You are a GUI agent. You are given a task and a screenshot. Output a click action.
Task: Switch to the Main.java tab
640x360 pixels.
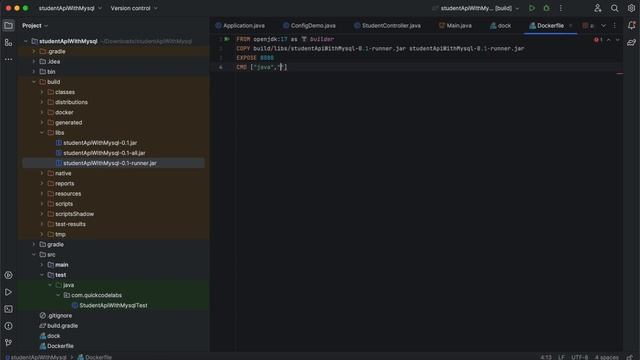(455, 25)
